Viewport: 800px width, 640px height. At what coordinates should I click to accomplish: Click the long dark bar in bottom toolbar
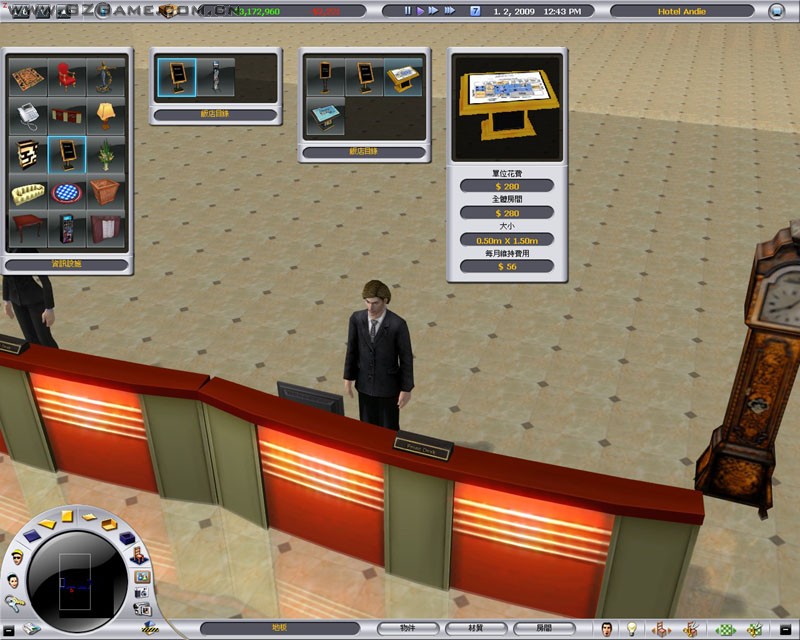(280, 628)
